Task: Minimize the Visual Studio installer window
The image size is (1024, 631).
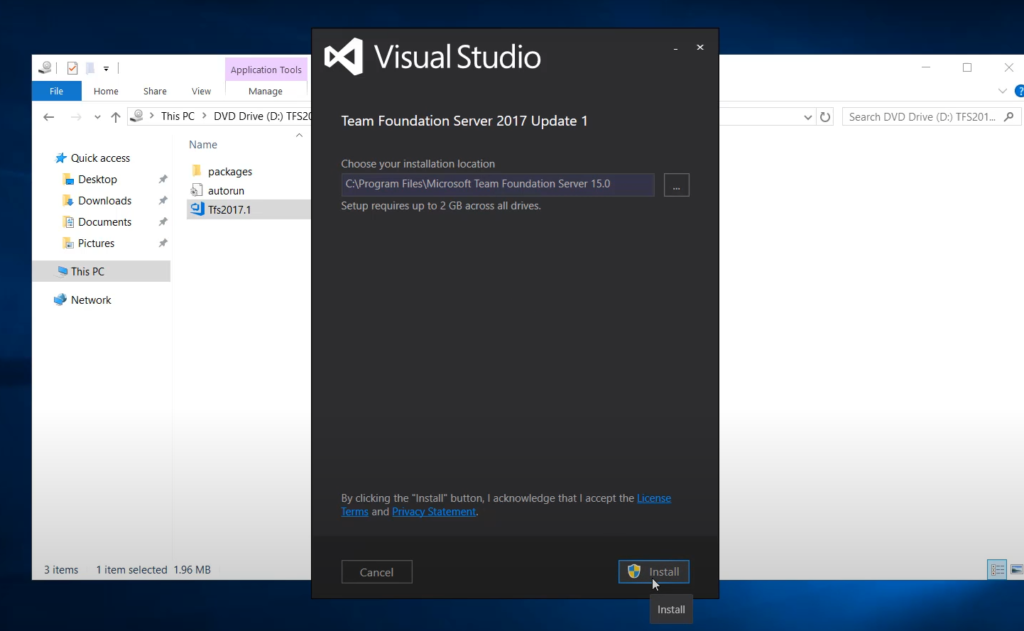Action: [675, 48]
